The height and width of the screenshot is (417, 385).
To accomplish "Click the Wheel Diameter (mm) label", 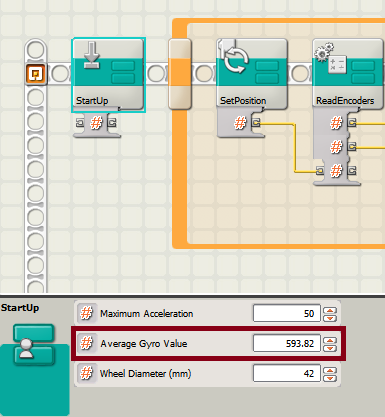I will 146,374.
